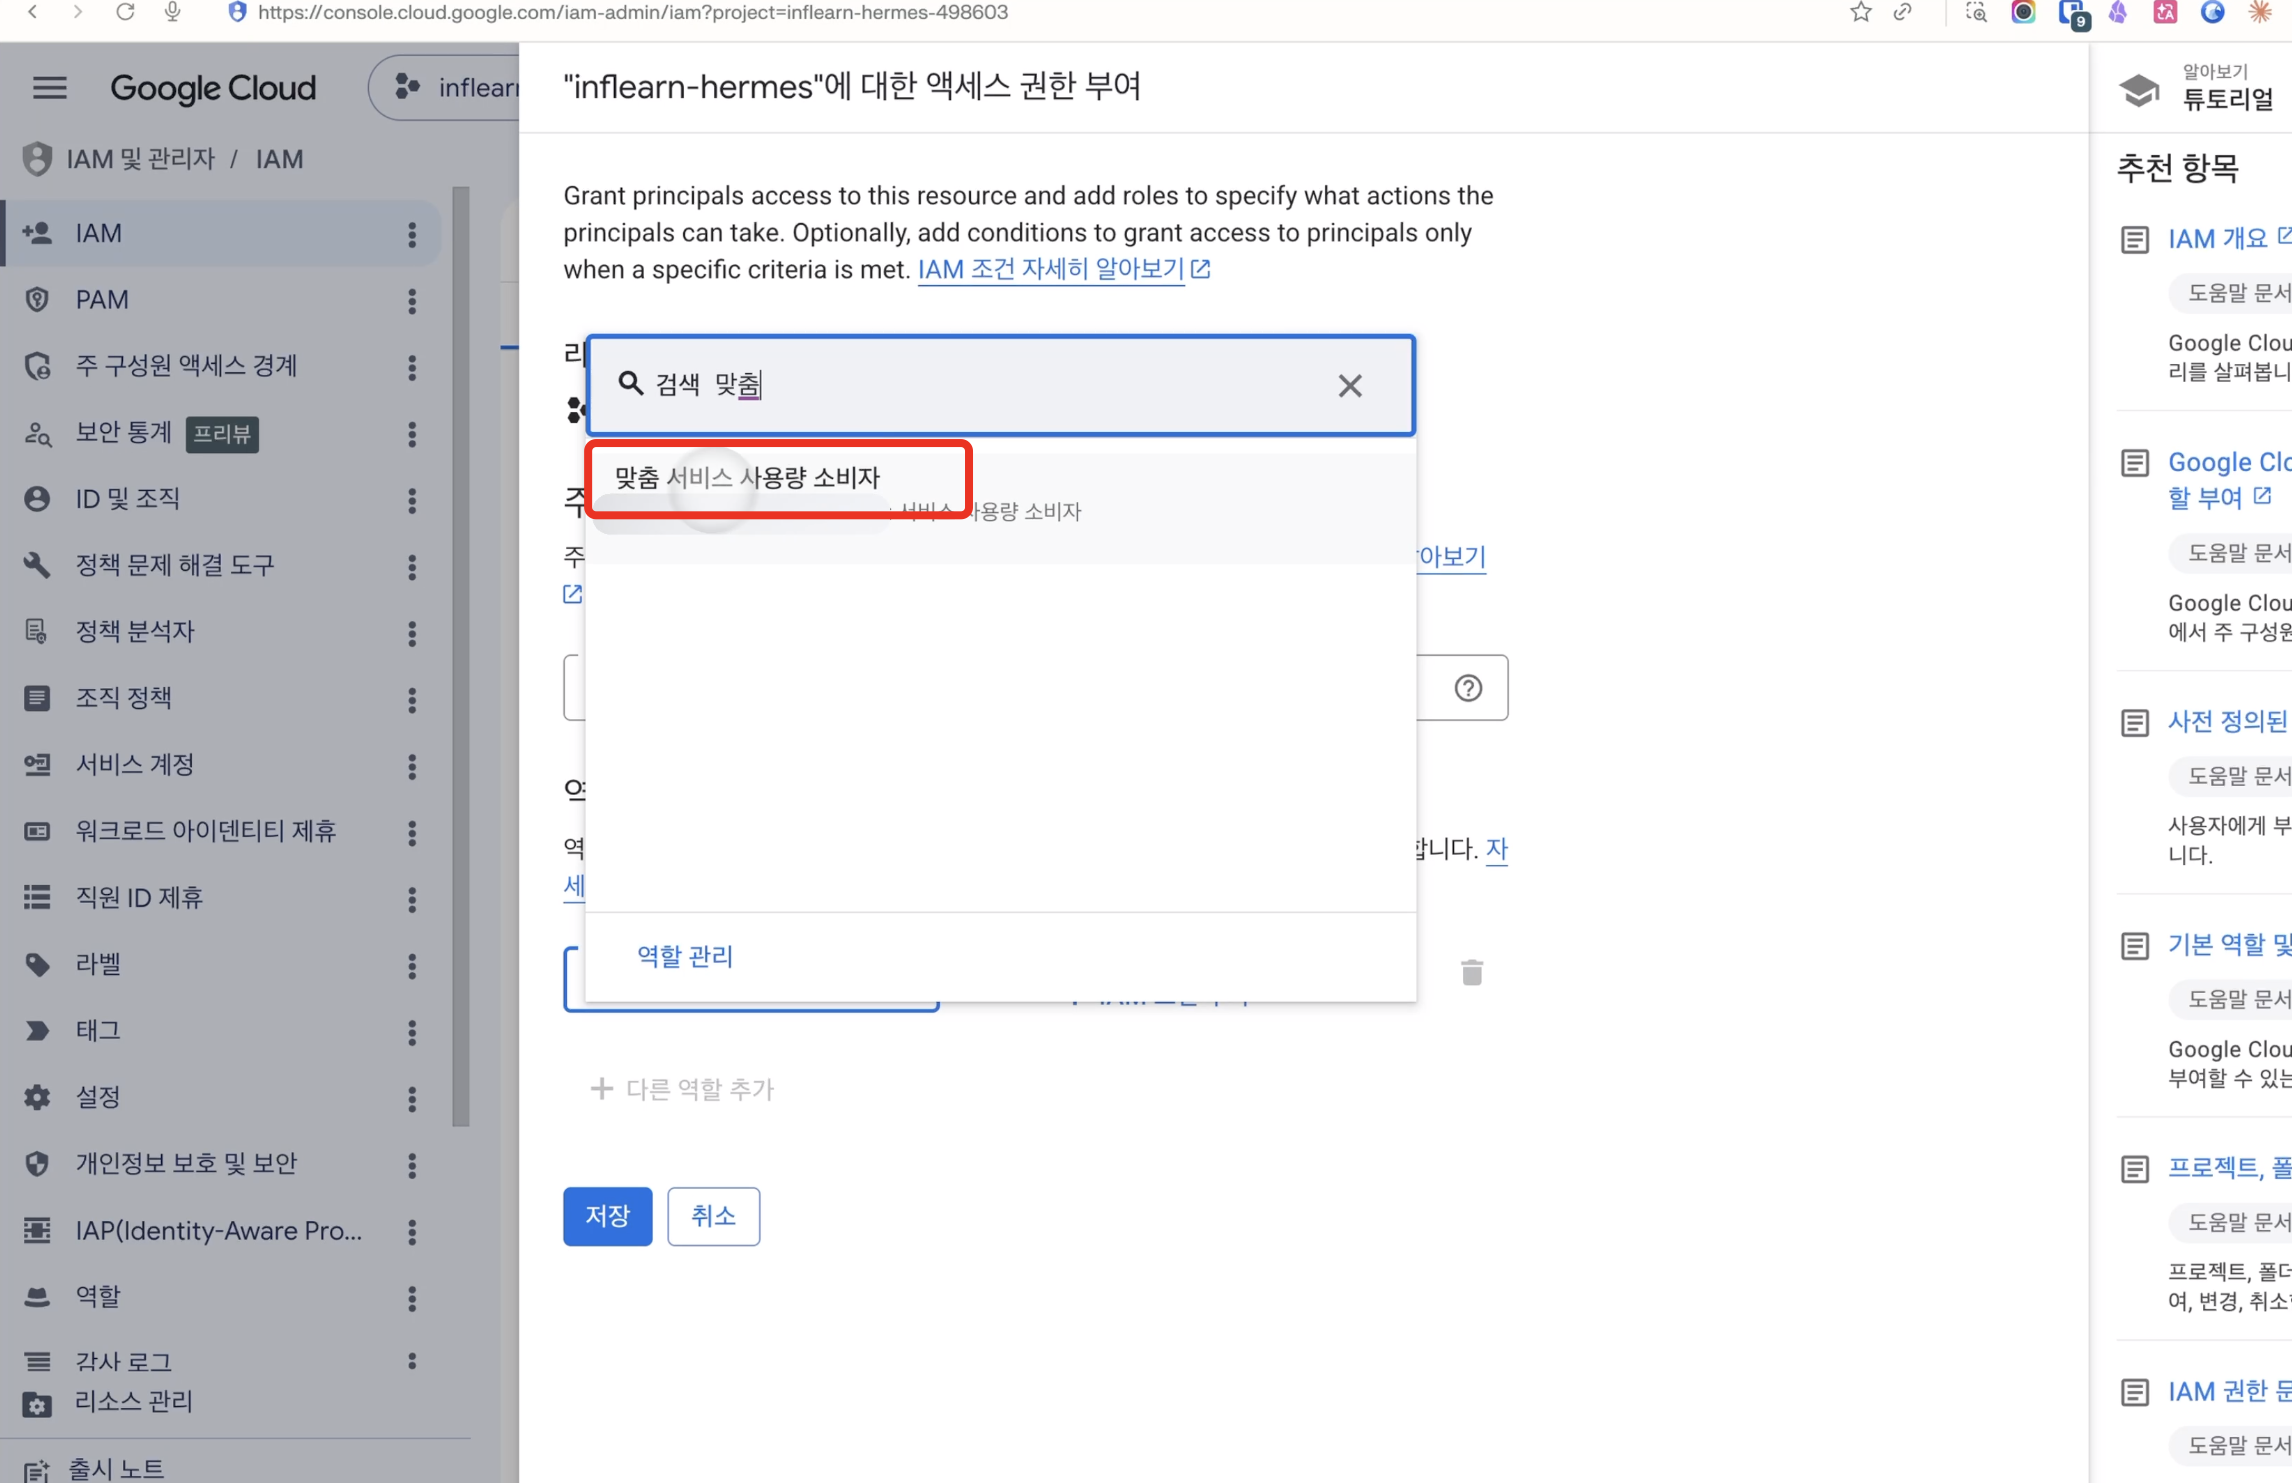Open the 역할 sidebar item
2292x1483 pixels.
222,1296
